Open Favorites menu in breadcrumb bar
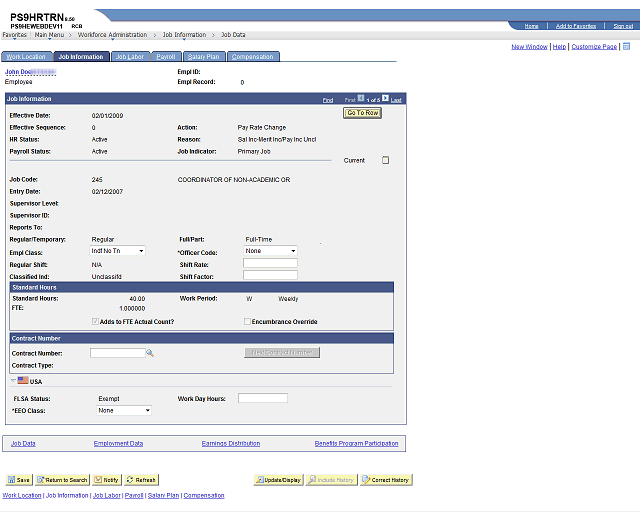 click(14, 35)
